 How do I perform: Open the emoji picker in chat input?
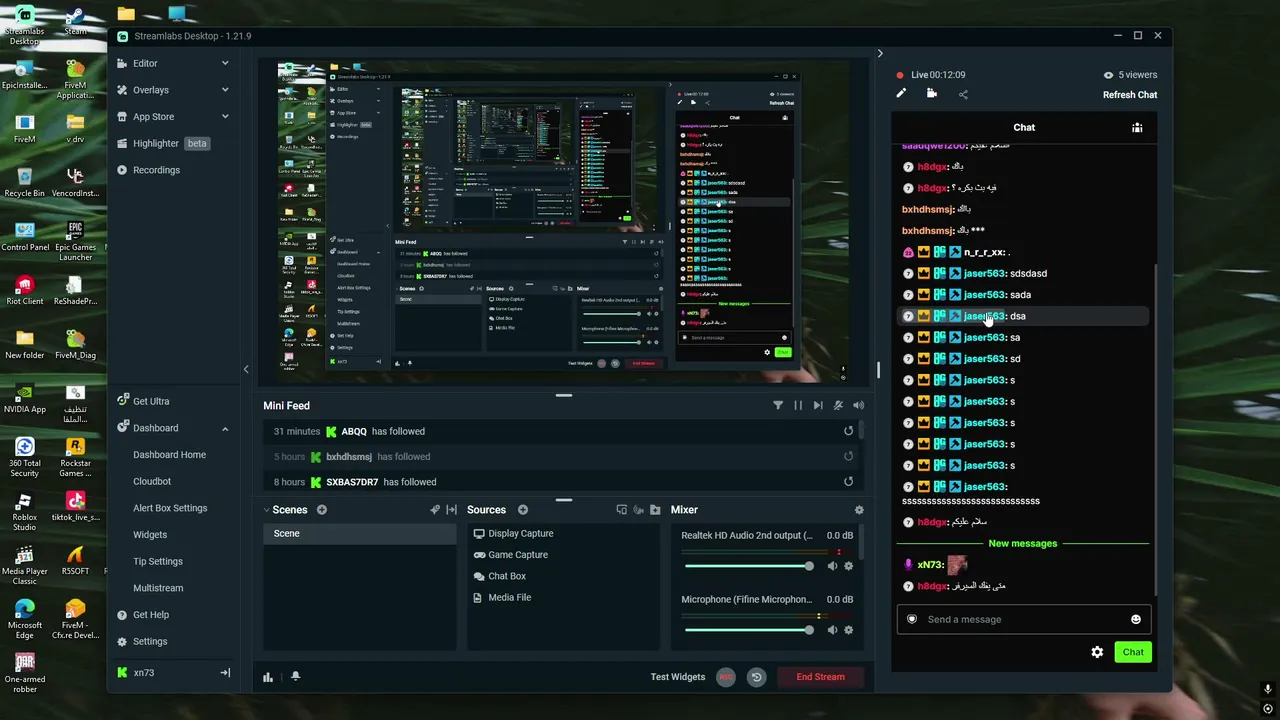(1136, 619)
